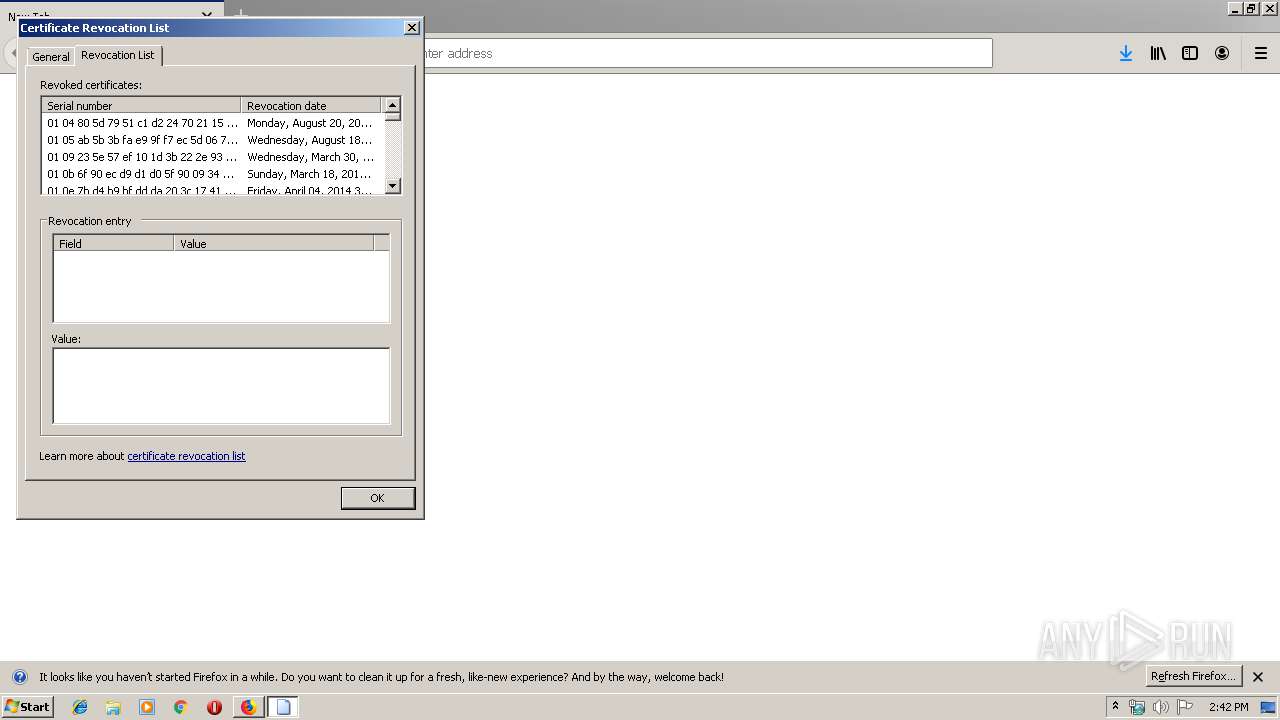Viewport: 1280px width, 720px height.
Task: Sort by the Revocation date column header
Action: [x=311, y=105]
